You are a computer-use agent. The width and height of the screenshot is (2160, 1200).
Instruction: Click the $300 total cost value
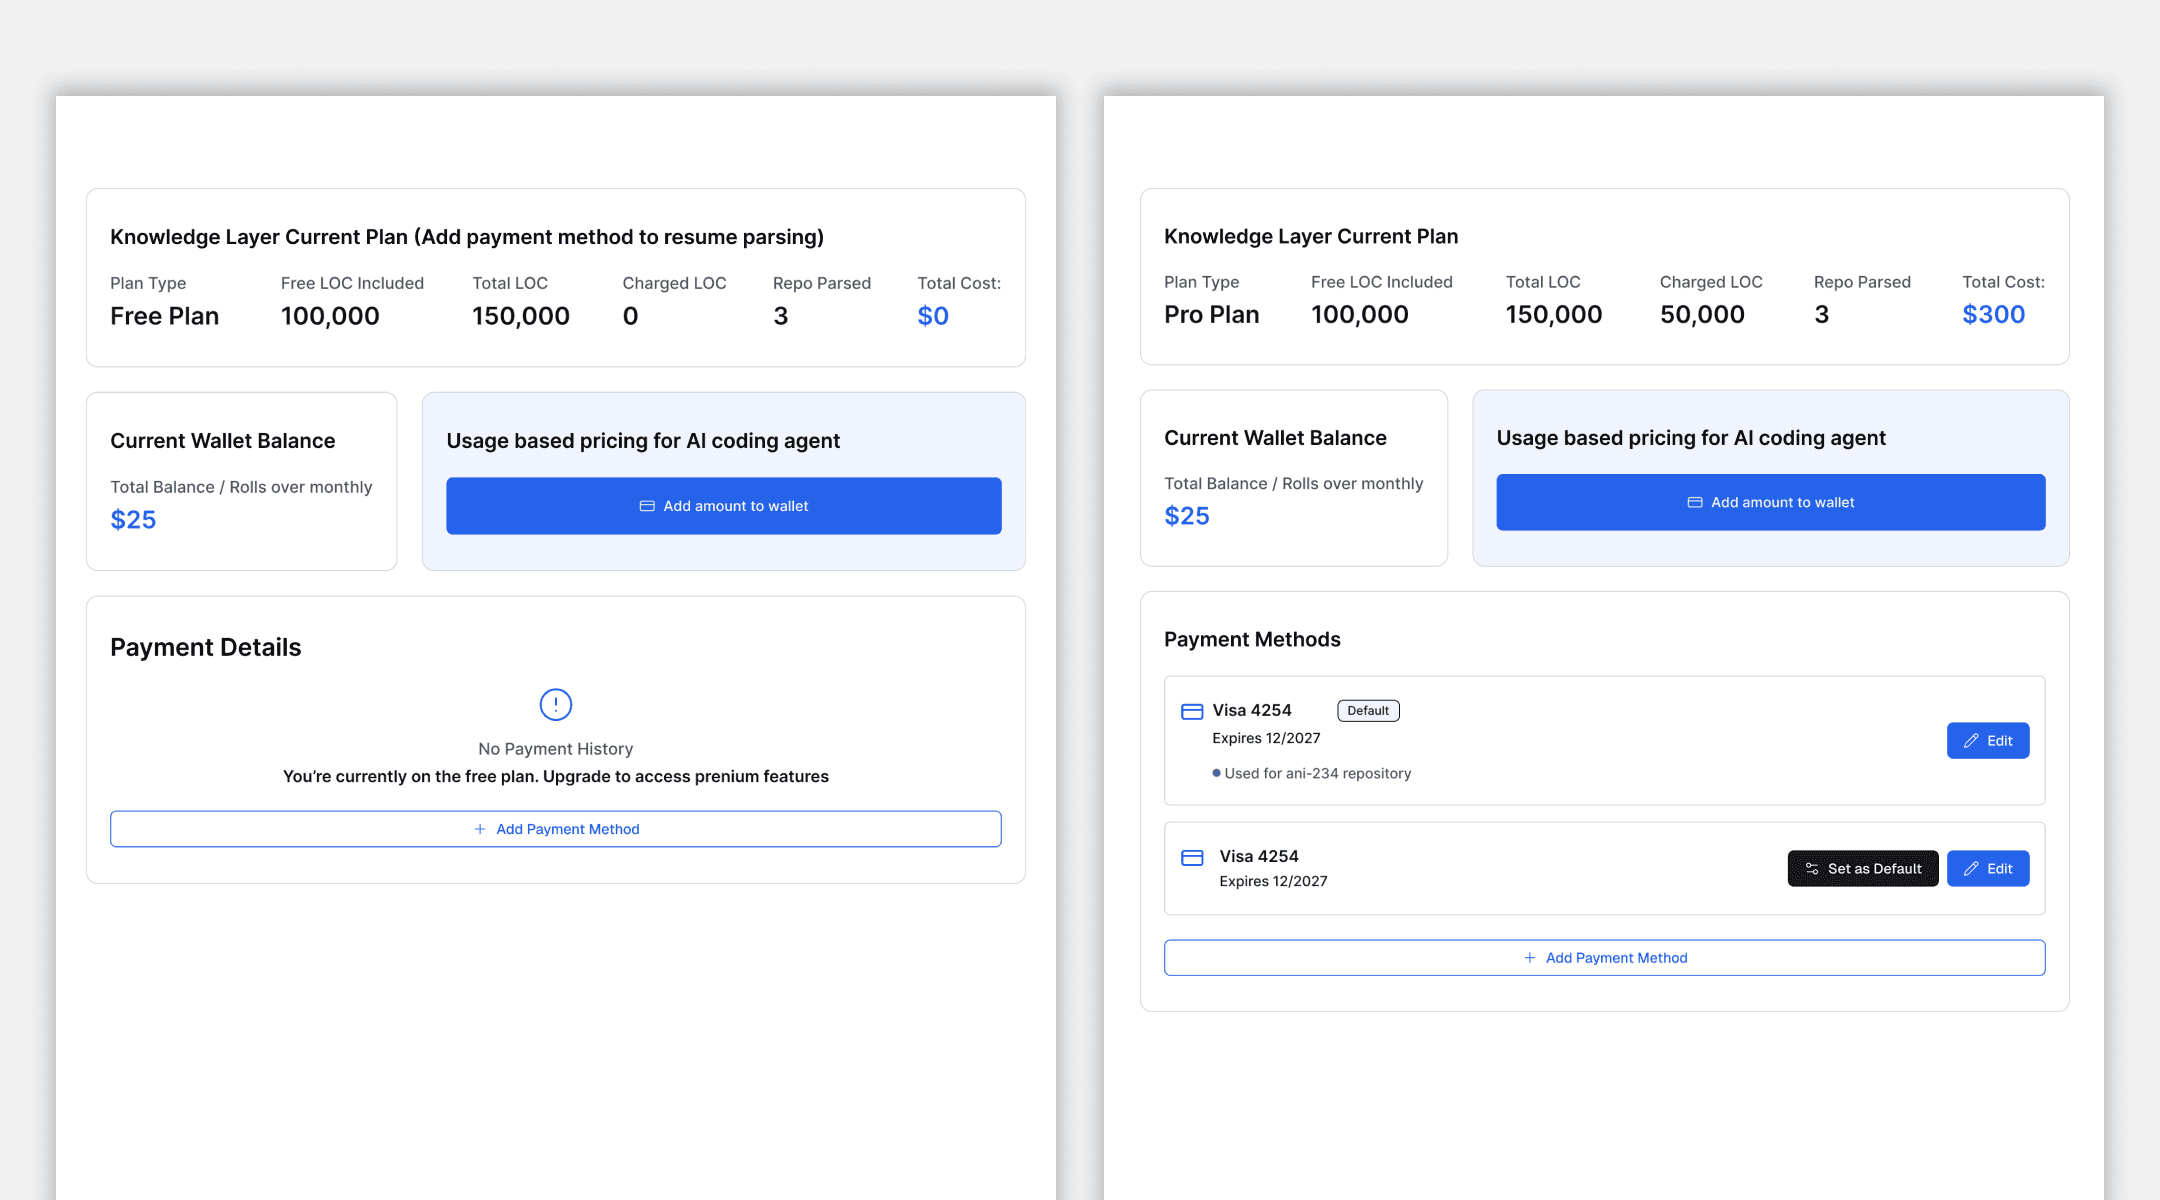pos(1993,315)
